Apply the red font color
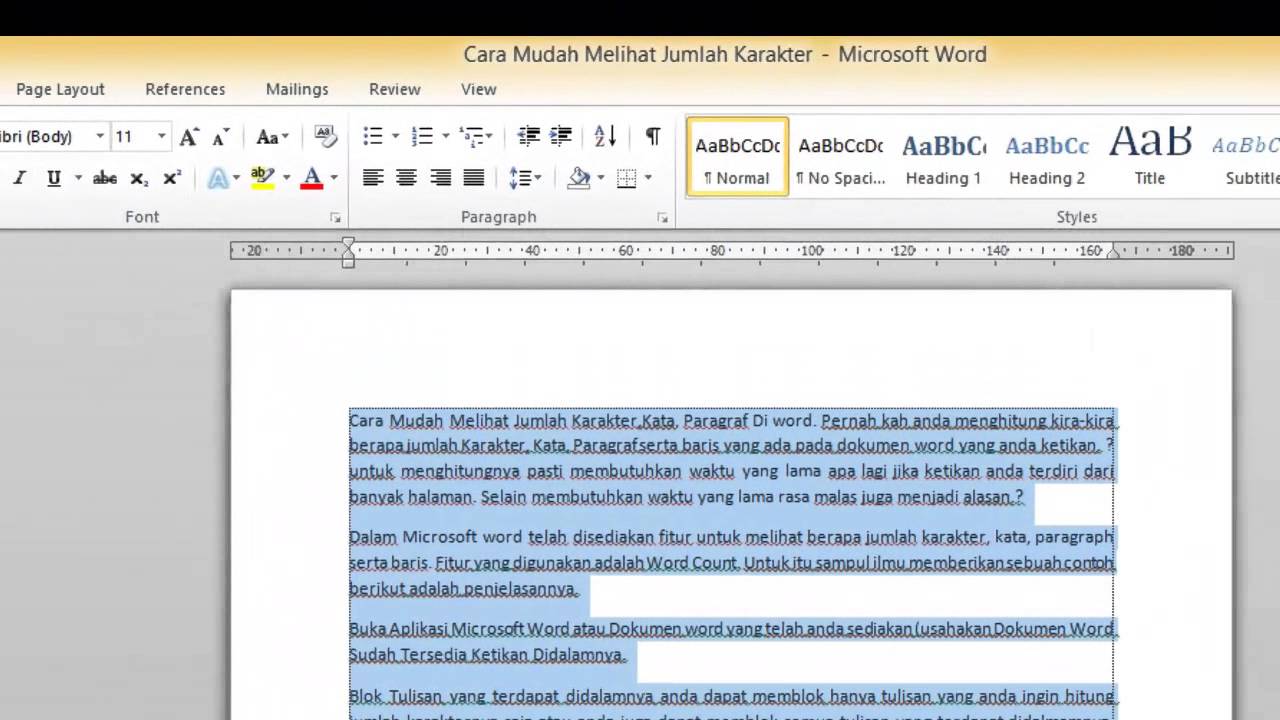 coord(312,178)
